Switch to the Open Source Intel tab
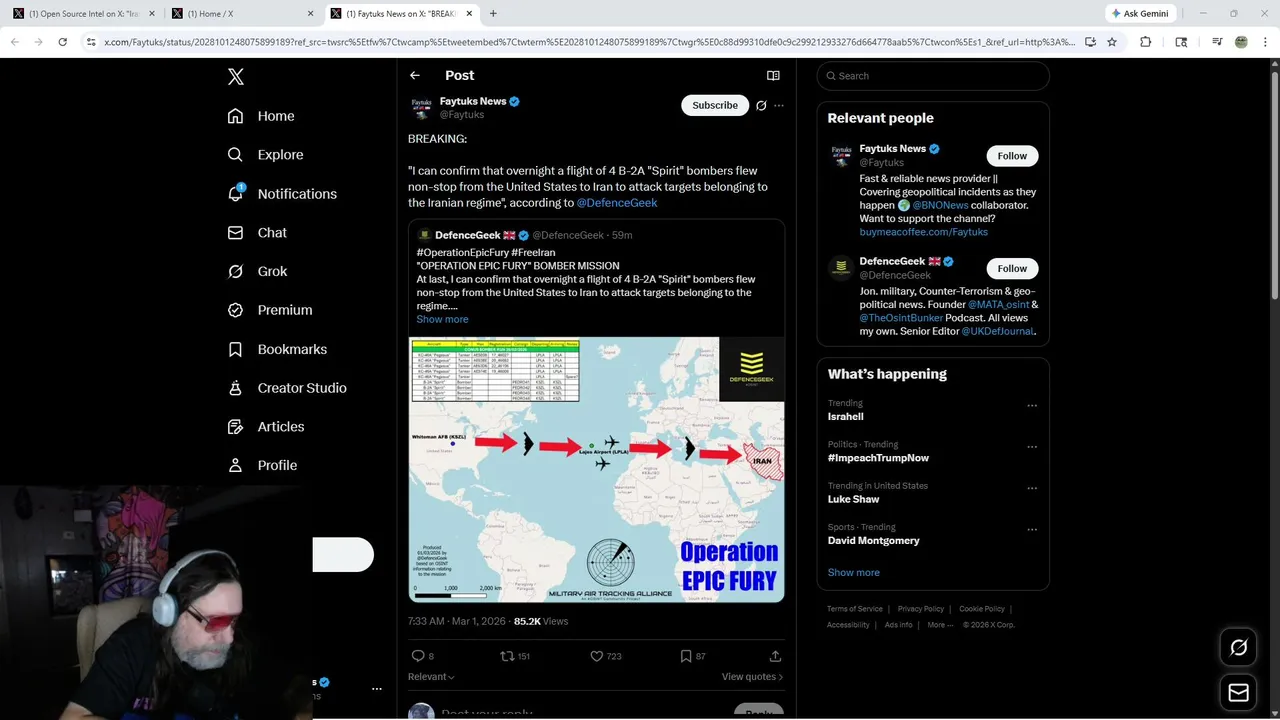This screenshot has height=720, width=1280. point(82,14)
